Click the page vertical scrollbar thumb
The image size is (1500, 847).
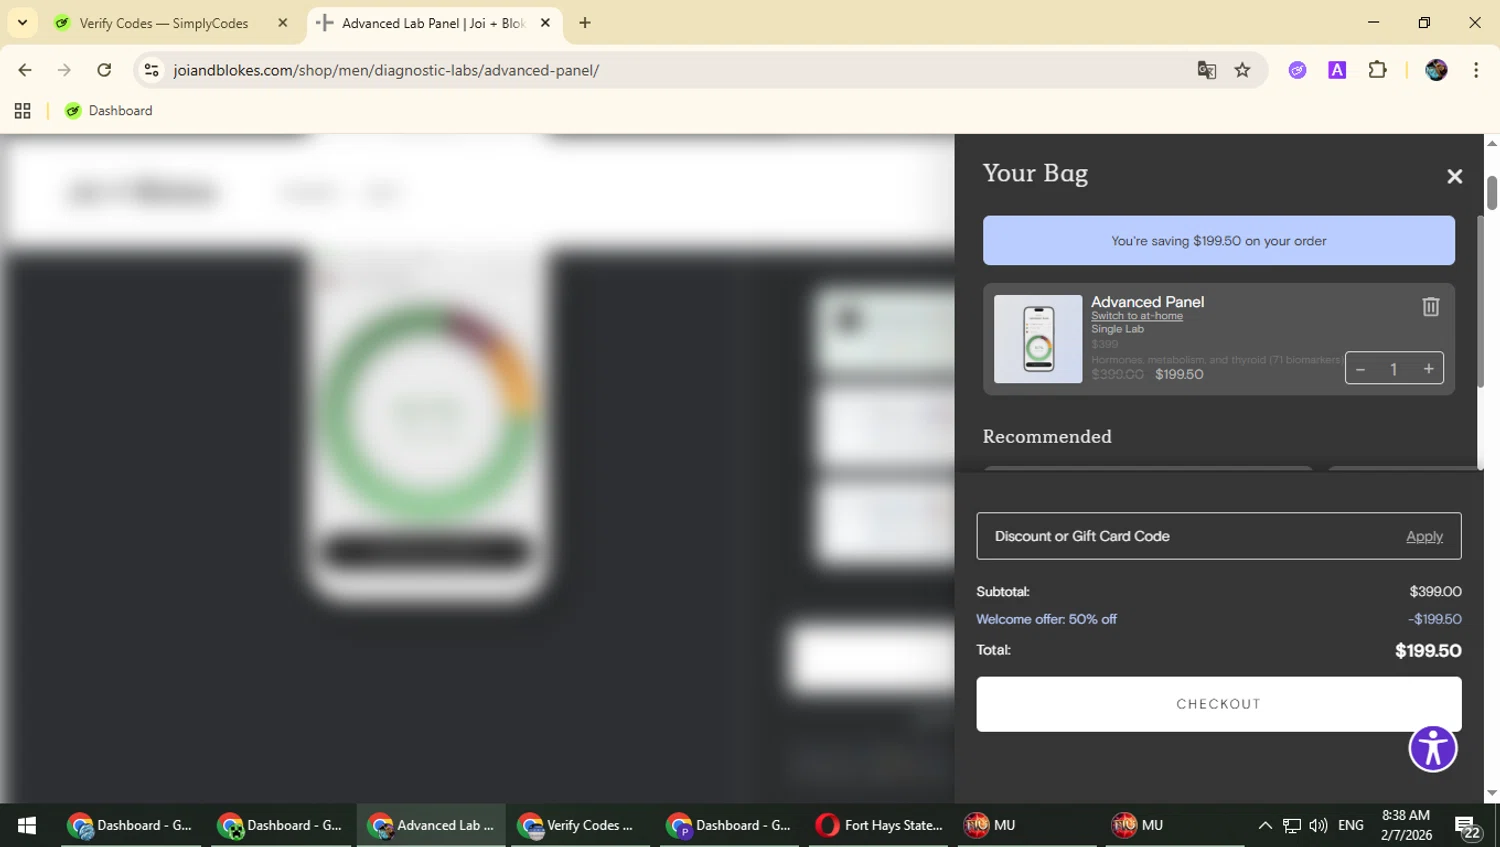(1492, 192)
